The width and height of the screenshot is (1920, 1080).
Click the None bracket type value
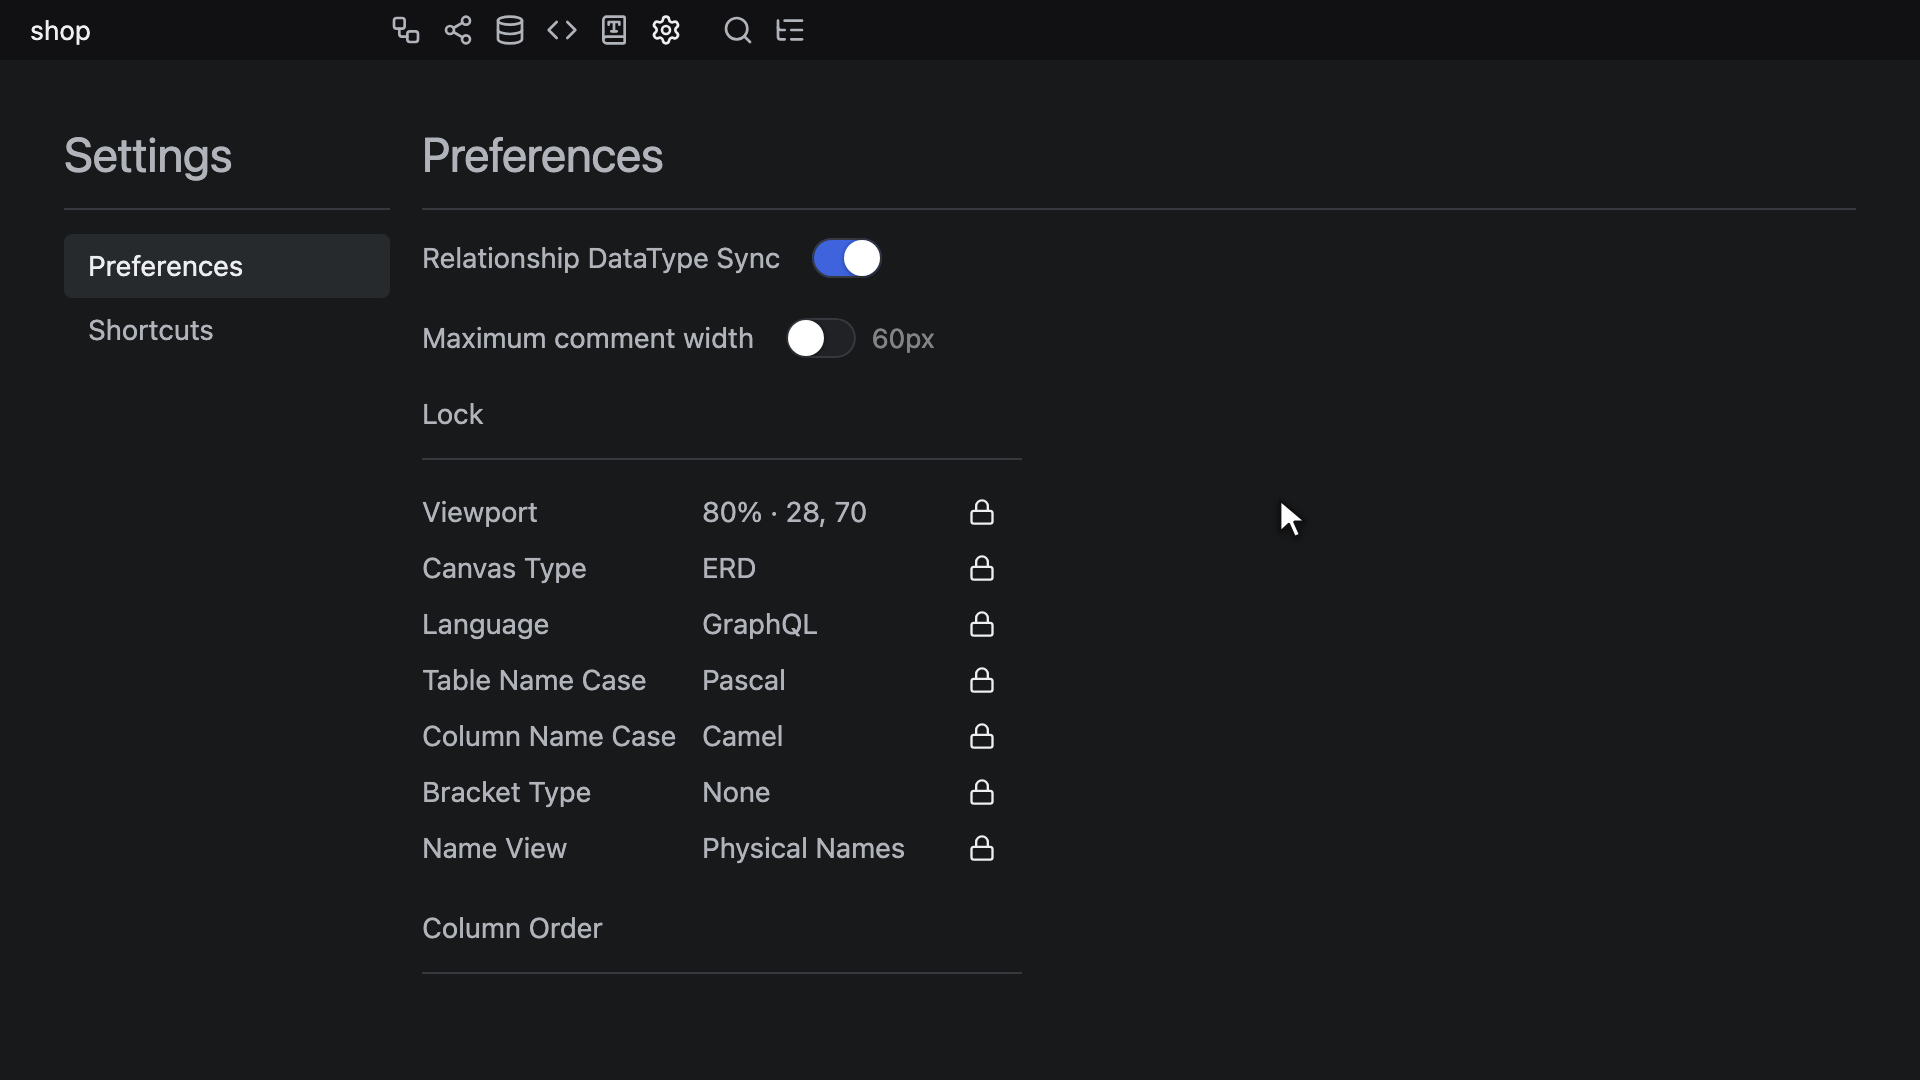[736, 792]
